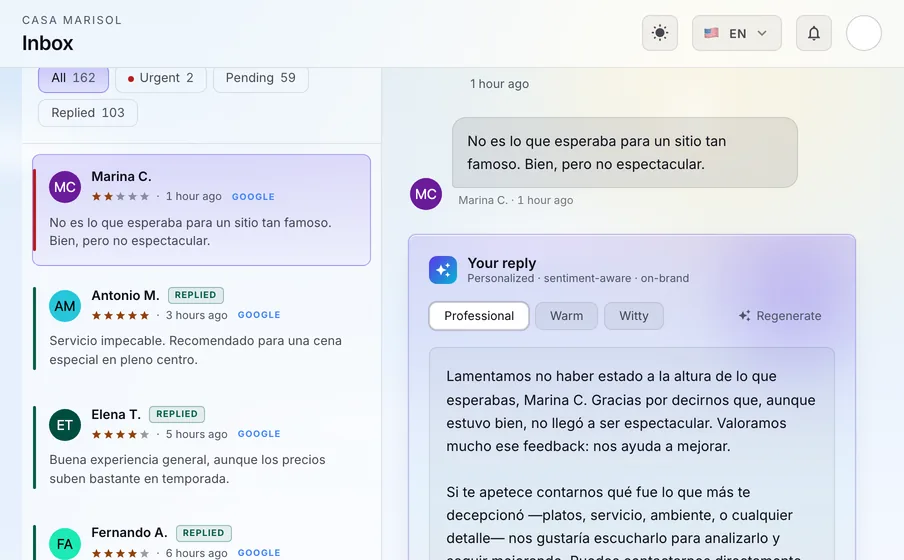Click 'Servicio impecable' review text
Screen dimensions: 904x560
pyautogui.click(x=195, y=350)
